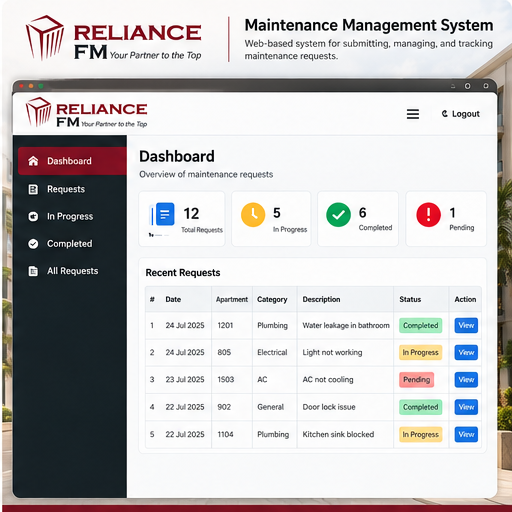The width and height of the screenshot is (512, 512).
Task: Click the green checkmark Completed icon
Action: [338, 215]
